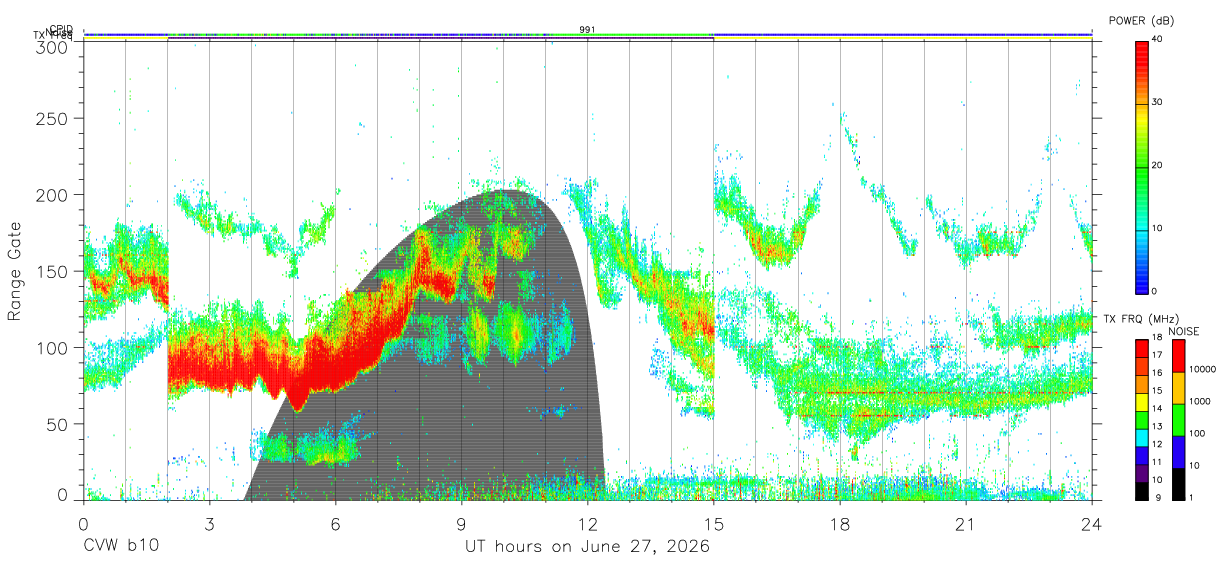Pick the black 9-10 MHz swatch in TX FRQ legend
The image size is (1228, 567).
pyautogui.click(x=1142, y=490)
